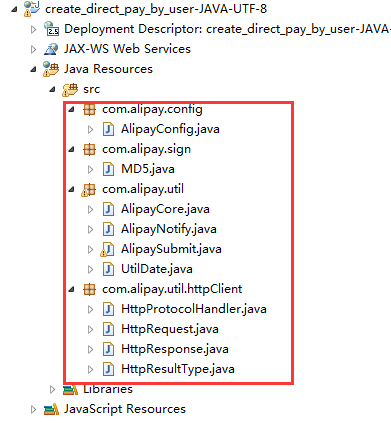The height and width of the screenshot is (423, 391).
Task: Expand the JavaScript Resources node
Action: point(33,409)
